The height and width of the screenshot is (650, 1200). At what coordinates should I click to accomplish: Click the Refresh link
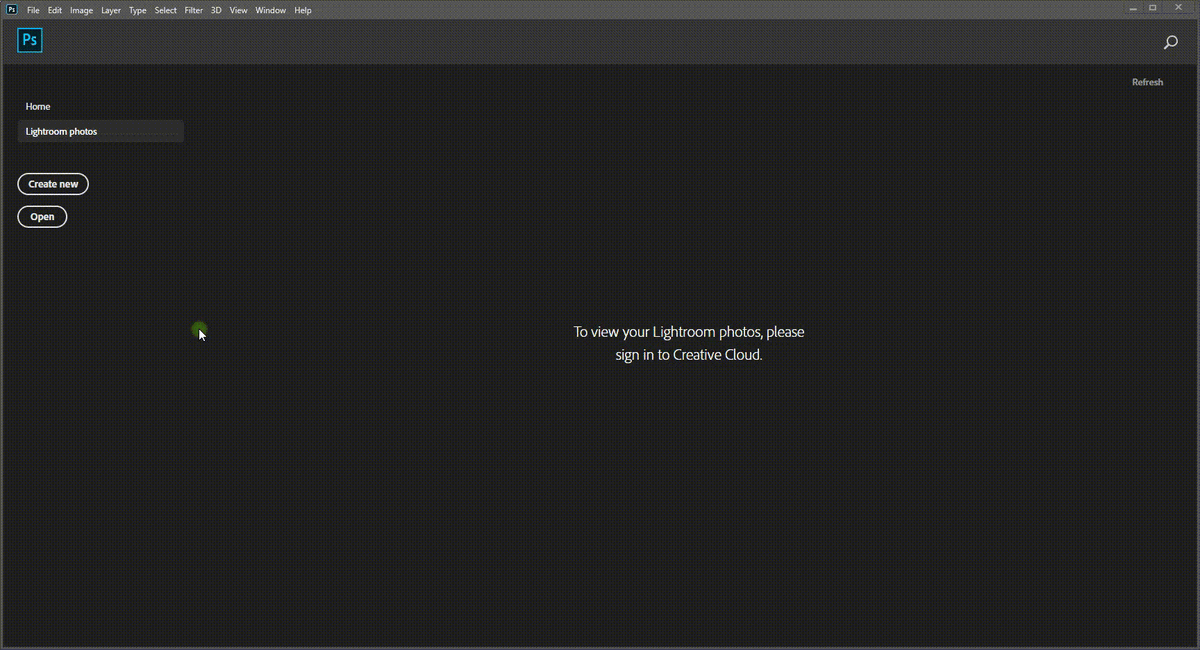(x=1147, y=82)
